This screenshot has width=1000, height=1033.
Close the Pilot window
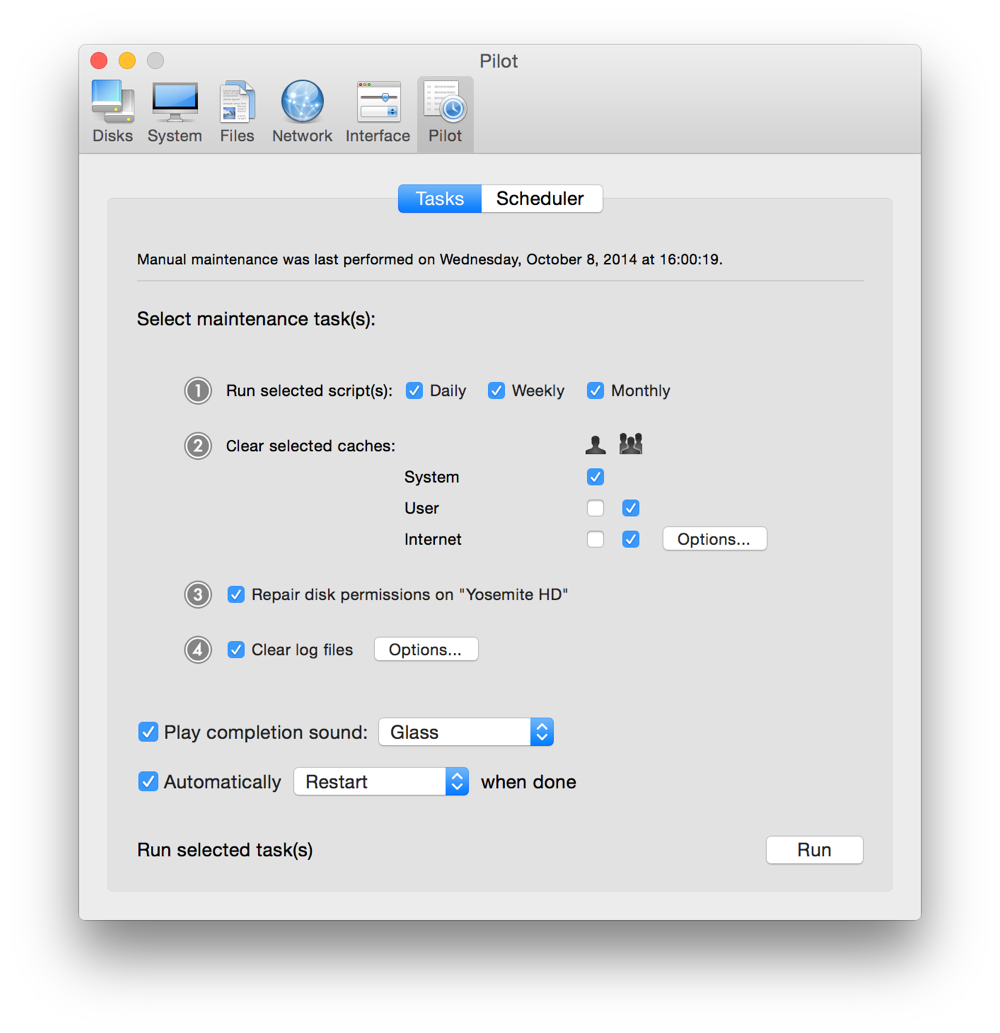point(99,61)
